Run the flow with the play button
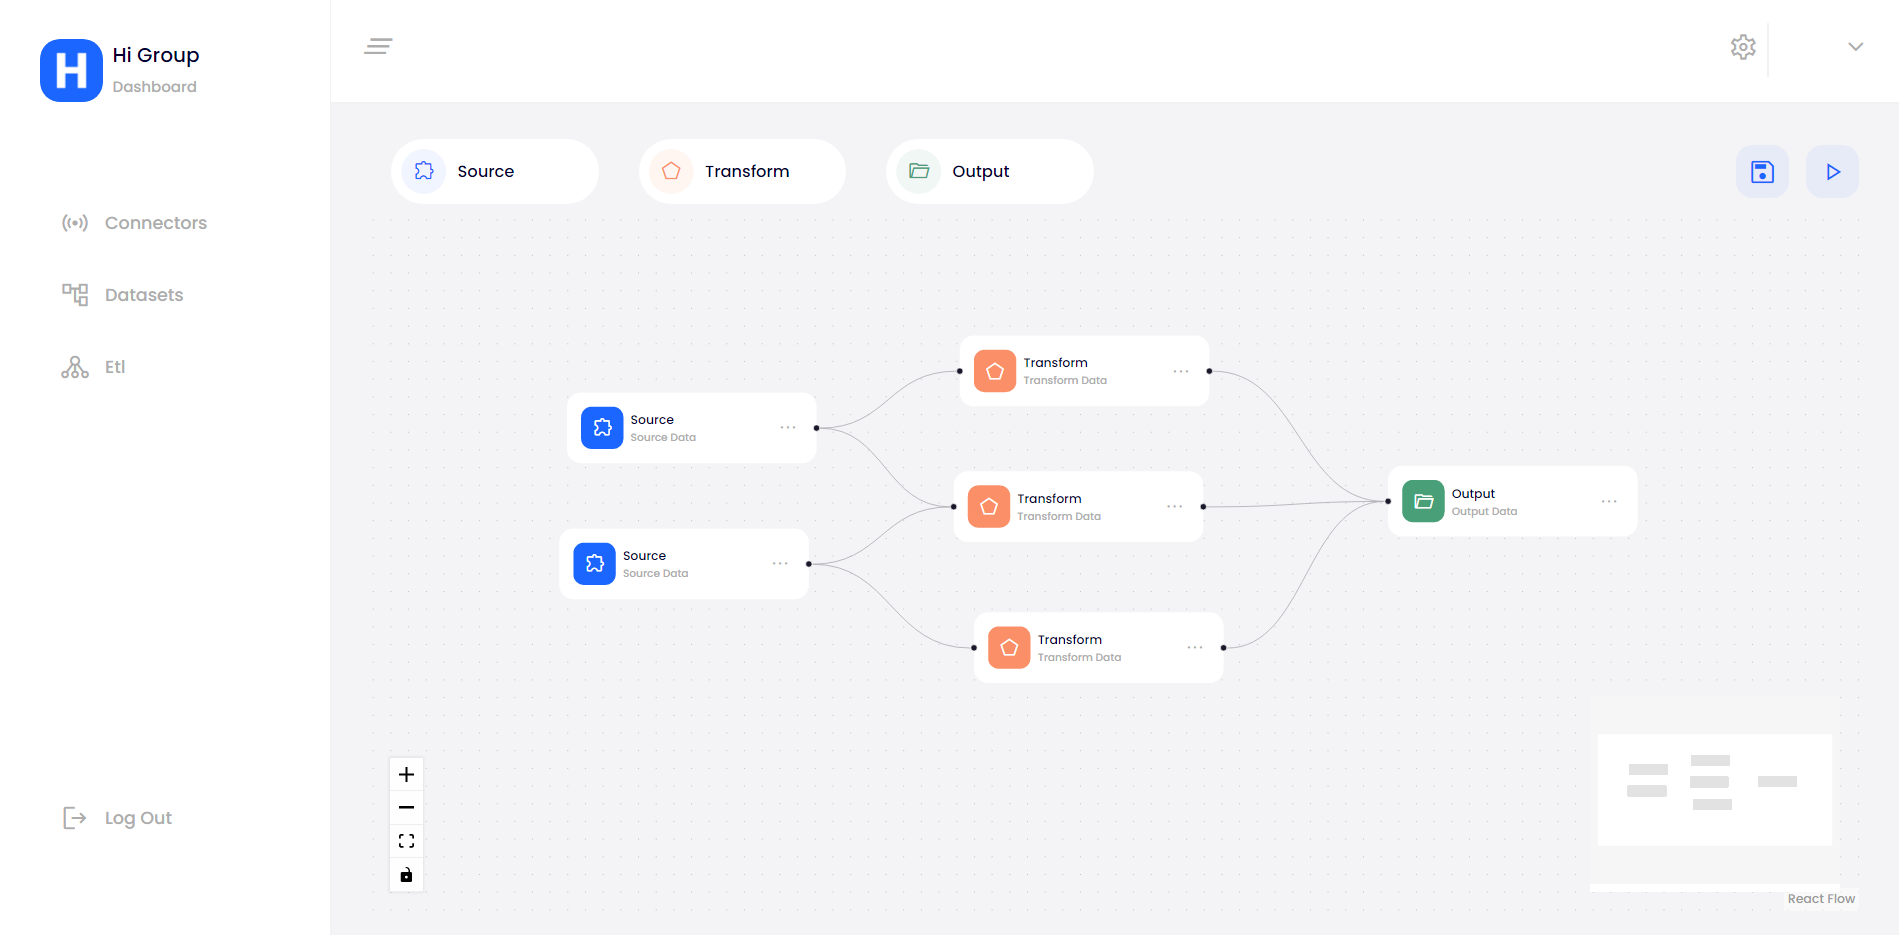 pos(1832,172)
